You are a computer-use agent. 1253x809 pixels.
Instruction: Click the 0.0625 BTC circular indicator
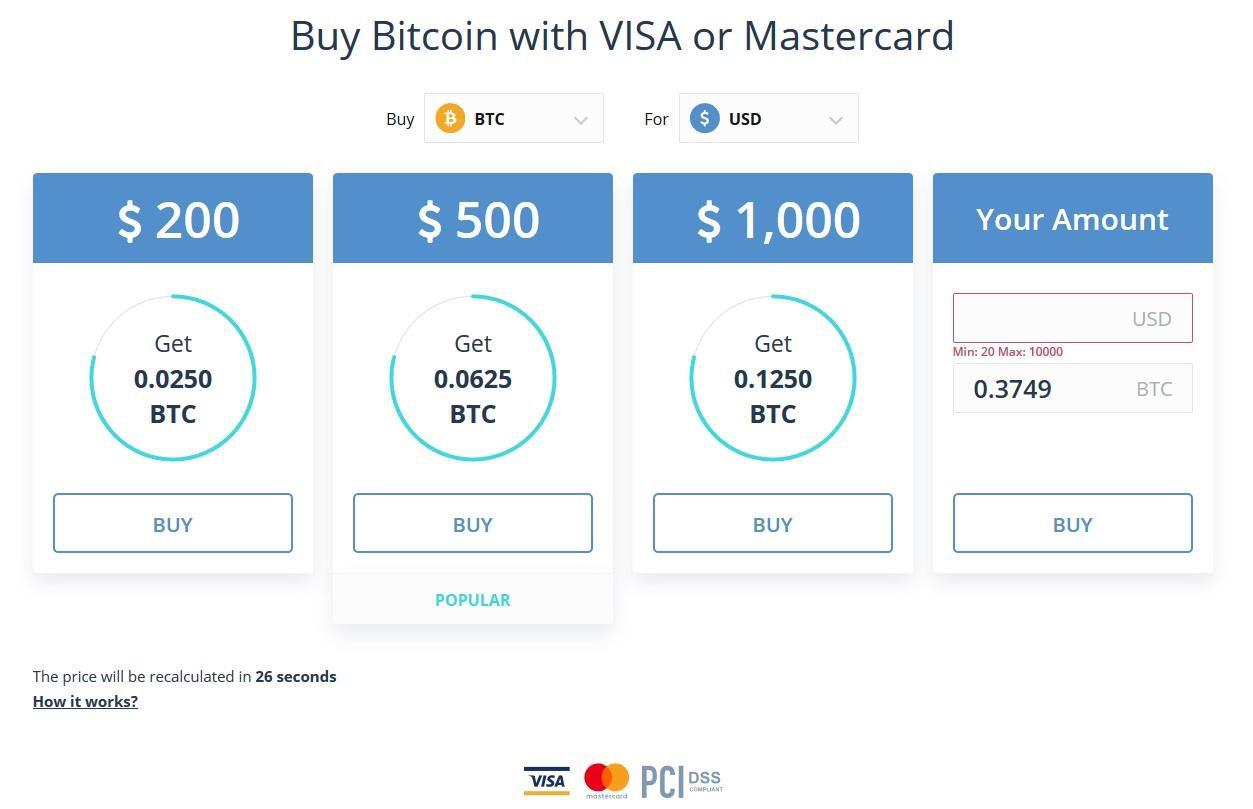[x=473, y=378]
